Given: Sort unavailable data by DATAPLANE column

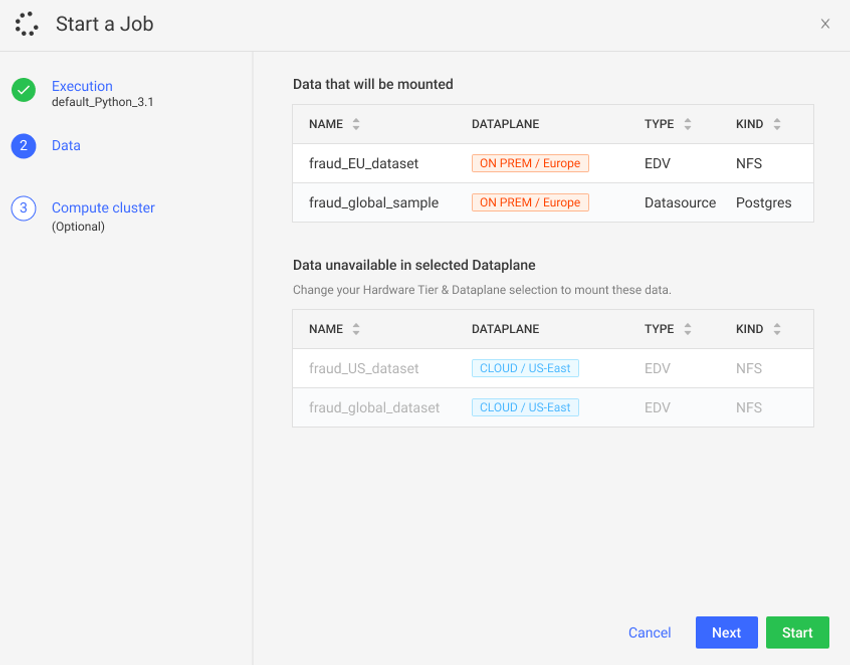Looking at the screenshot, I should (502, 328).
